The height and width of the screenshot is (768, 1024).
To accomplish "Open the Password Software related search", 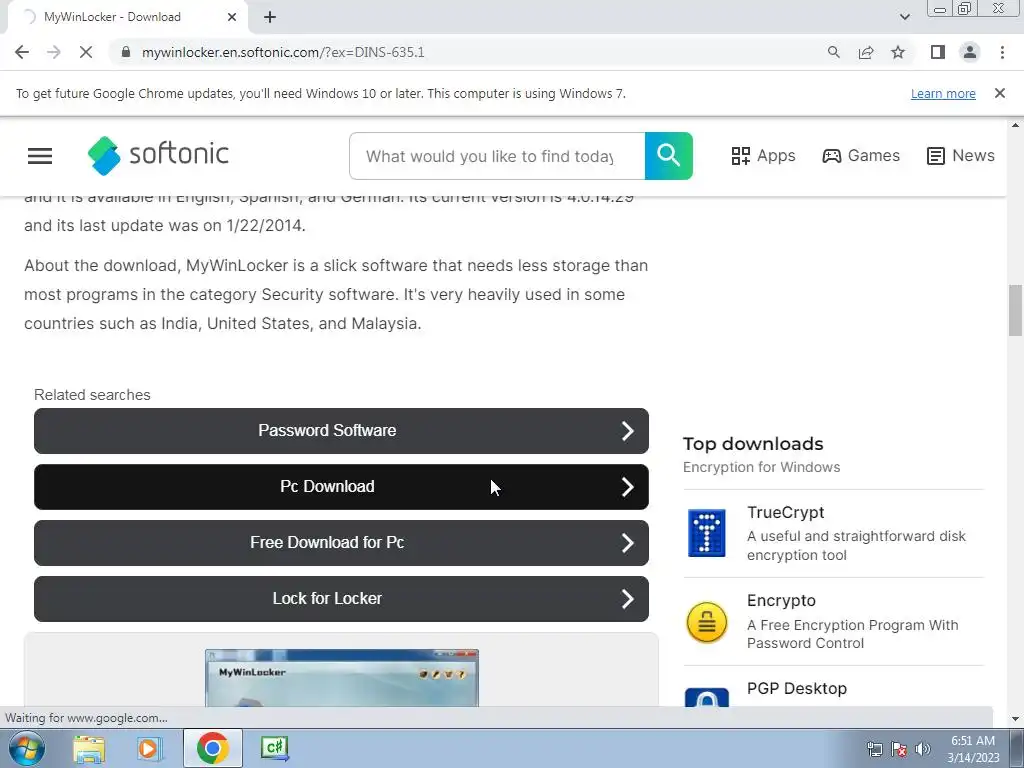I will [341, 431].
